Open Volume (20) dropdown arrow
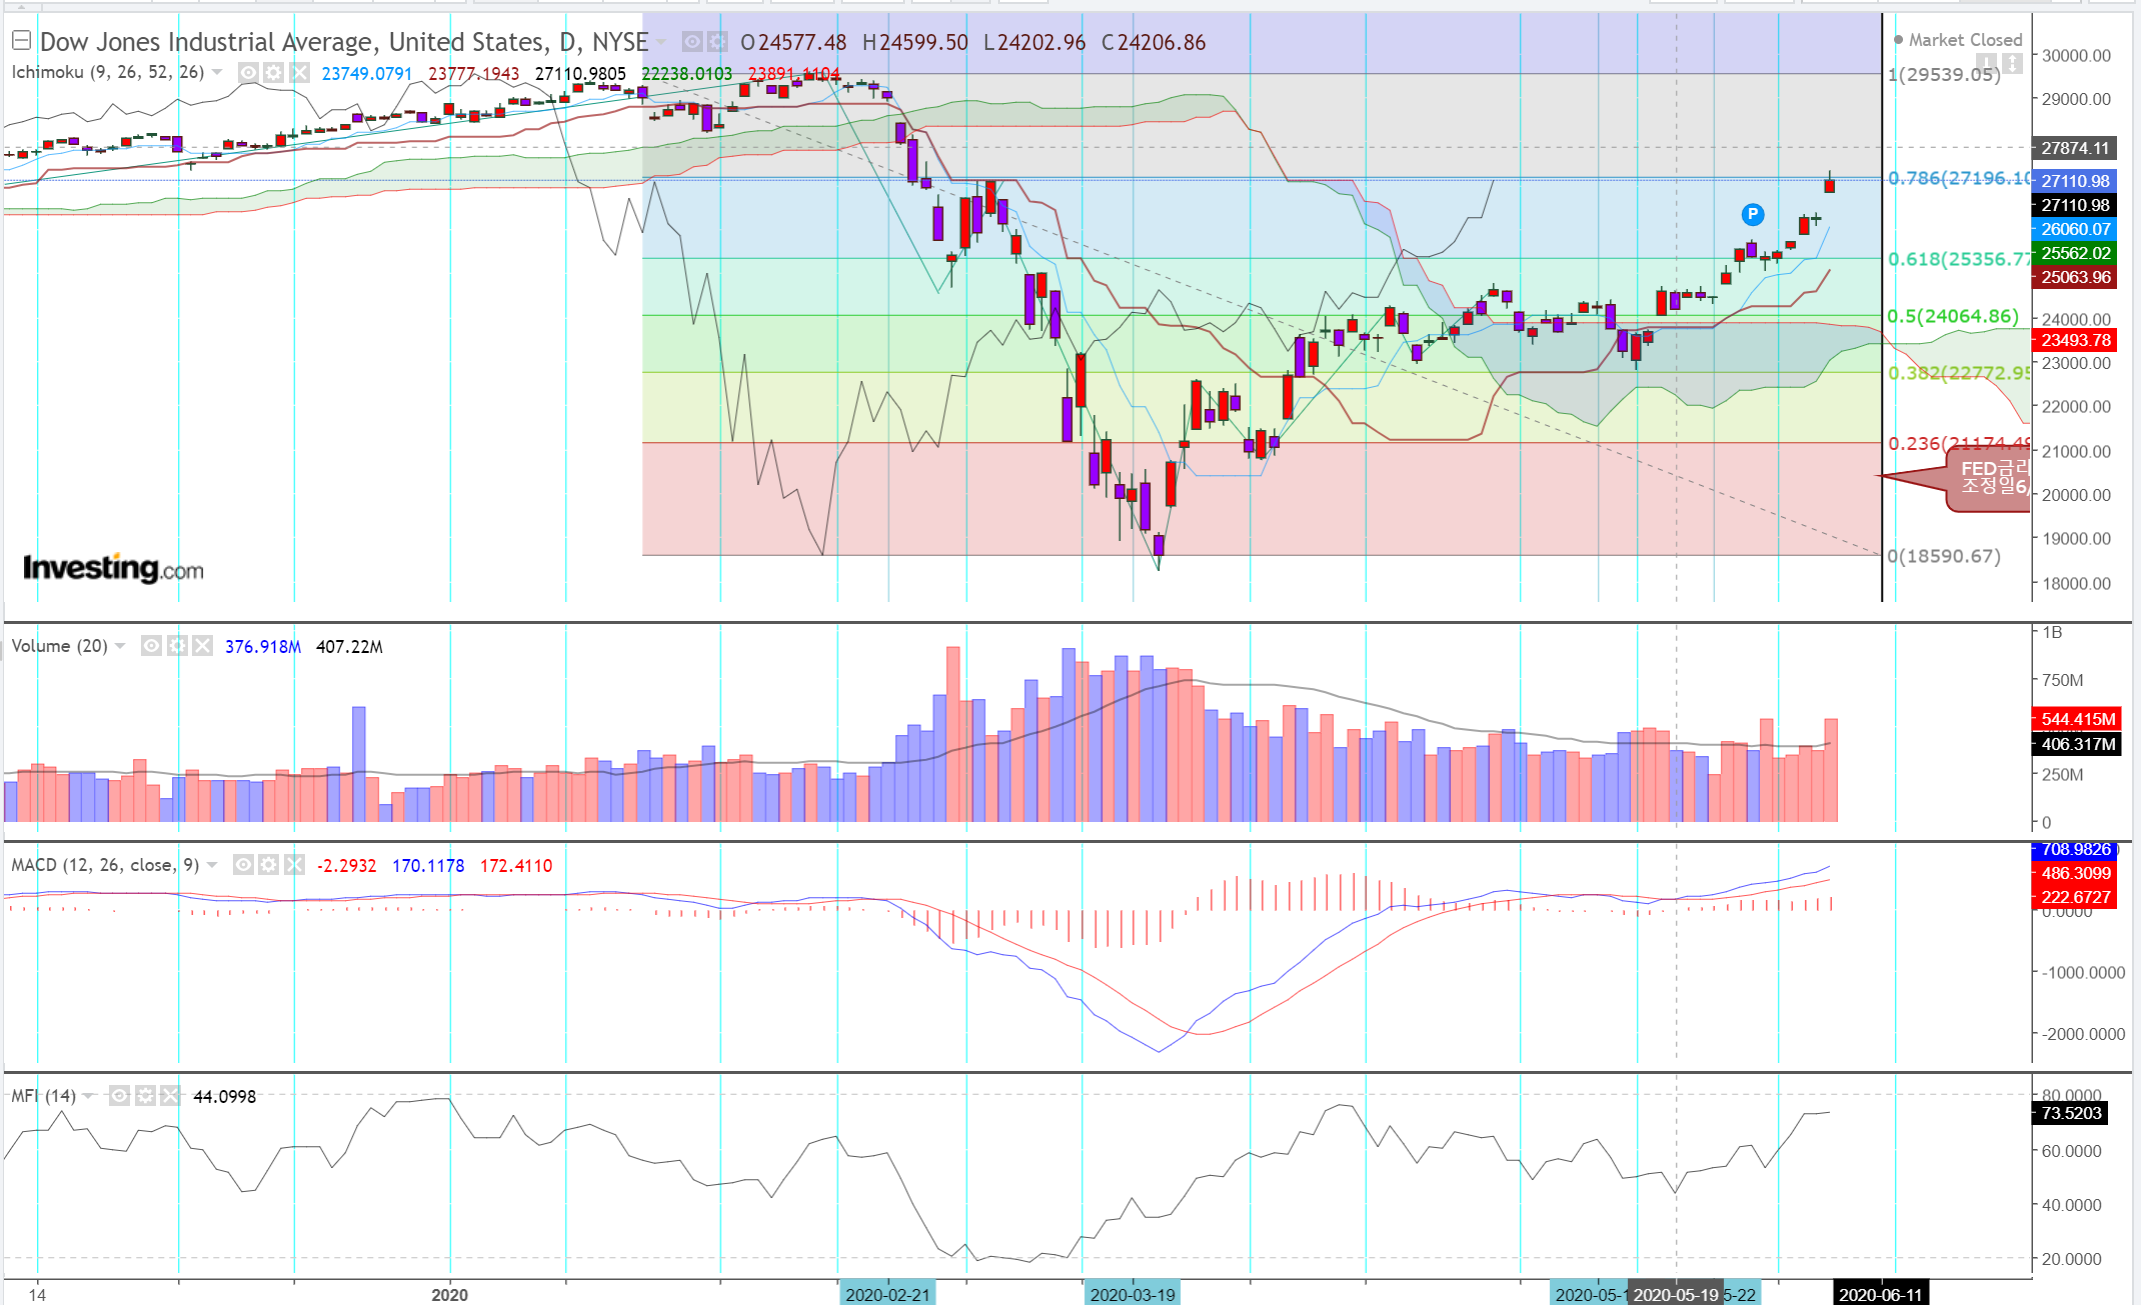2141x1305 pixels. [120, 646]
